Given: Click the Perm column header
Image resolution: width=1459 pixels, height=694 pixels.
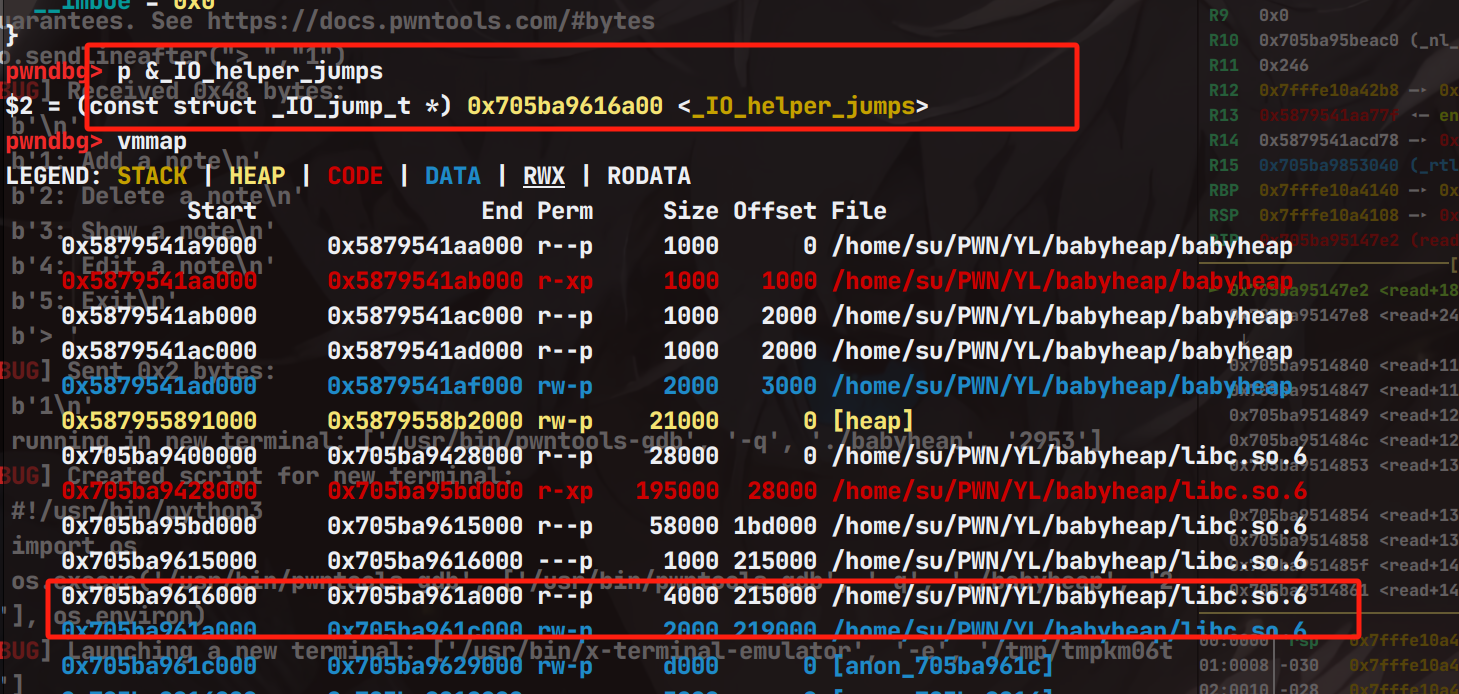Looking at the screenshot, I should click(564, 211).
